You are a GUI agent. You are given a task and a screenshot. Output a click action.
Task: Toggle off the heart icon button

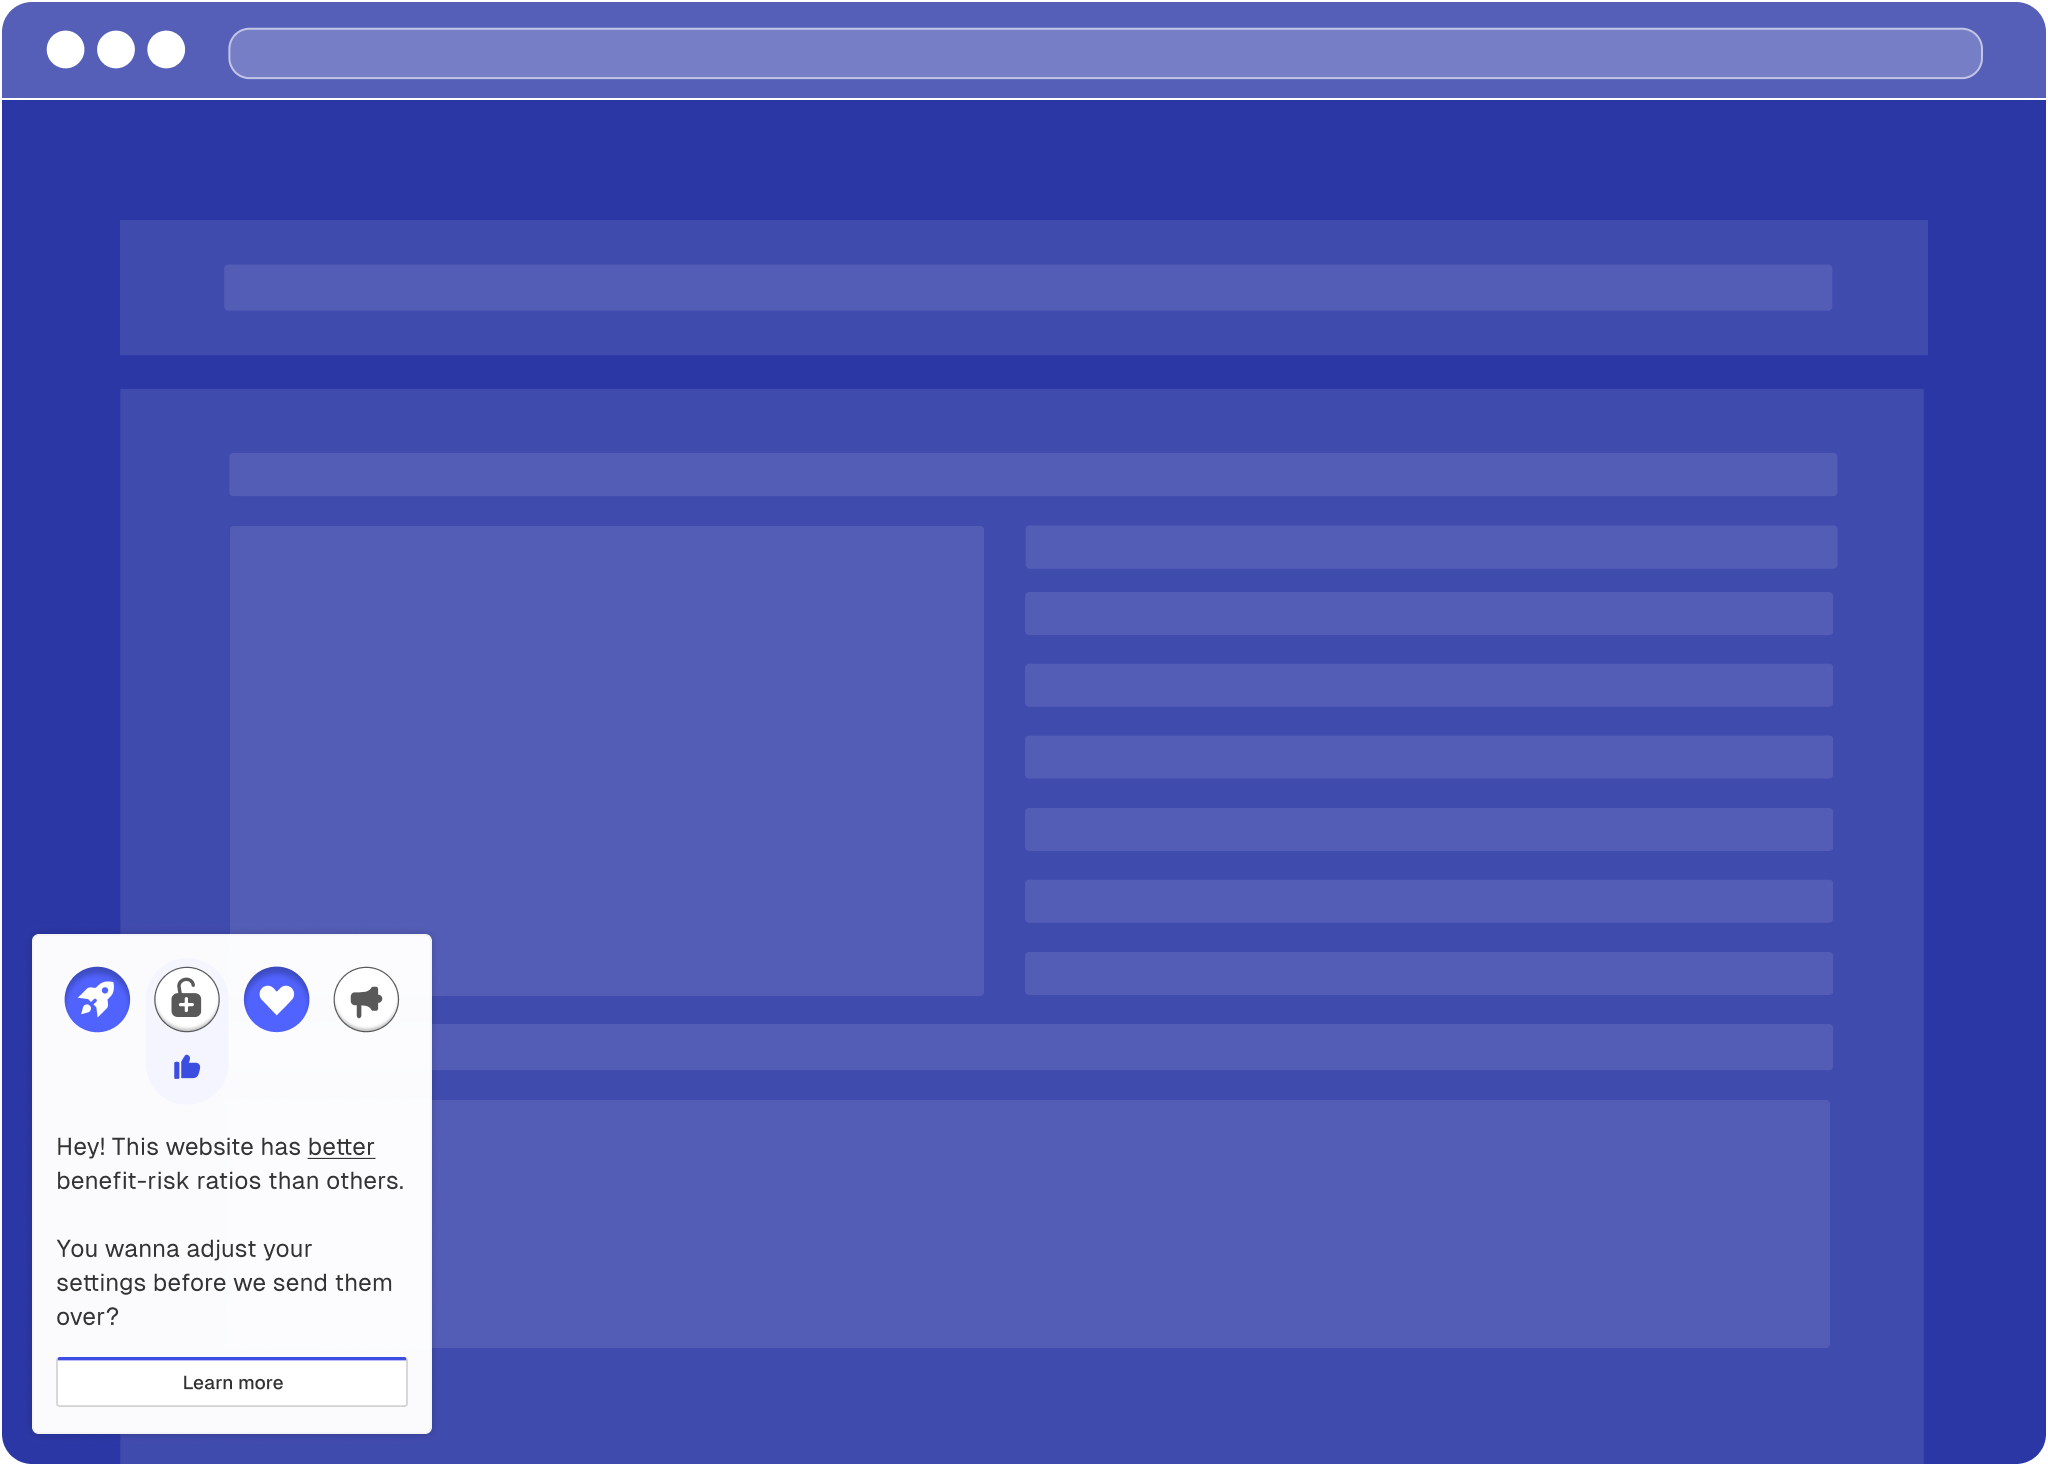[277, 999]
